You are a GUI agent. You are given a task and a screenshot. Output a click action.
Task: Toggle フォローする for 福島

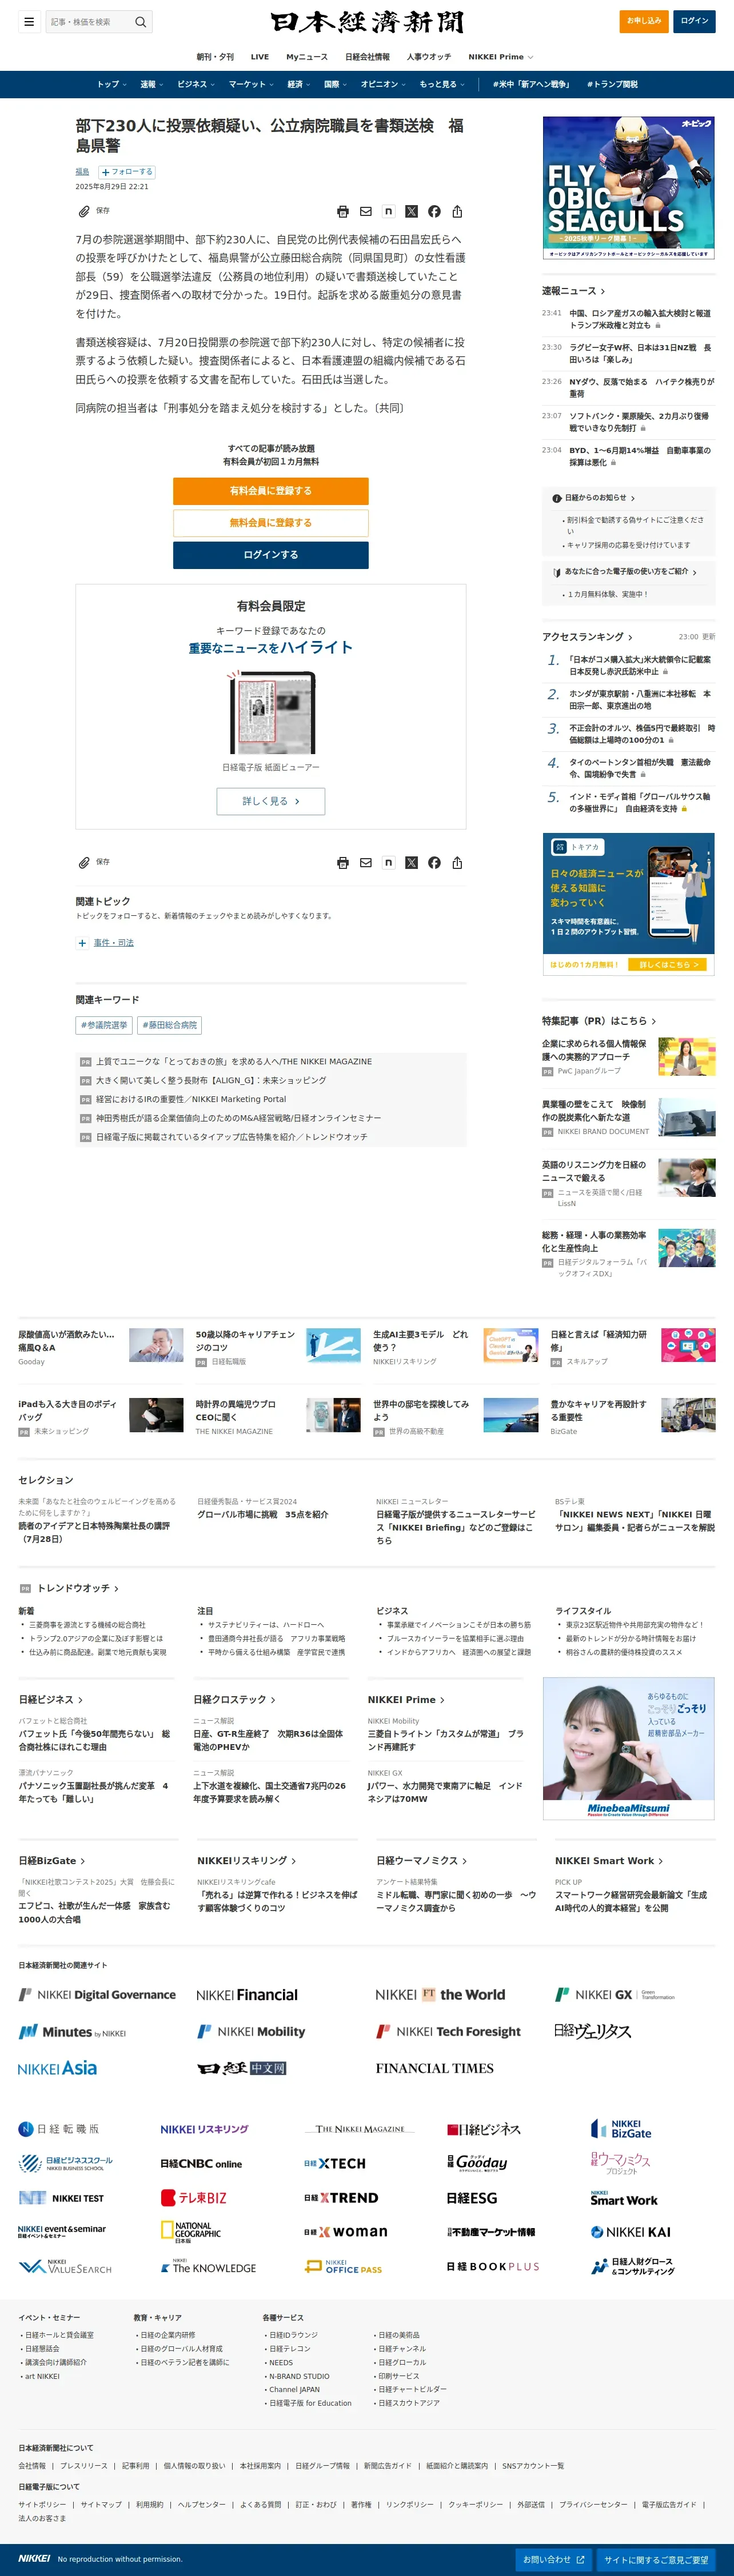pyautogui.click(x=126, y=172)
